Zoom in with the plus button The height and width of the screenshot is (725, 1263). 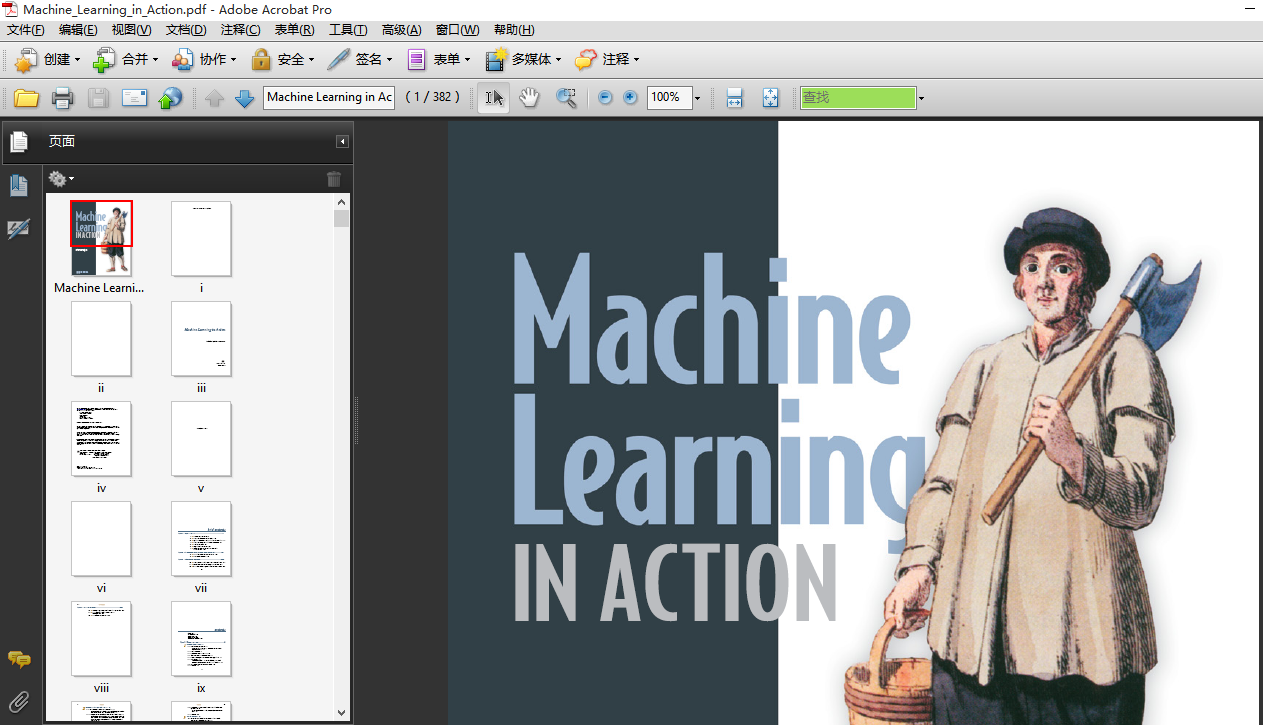tap(630, 98)
